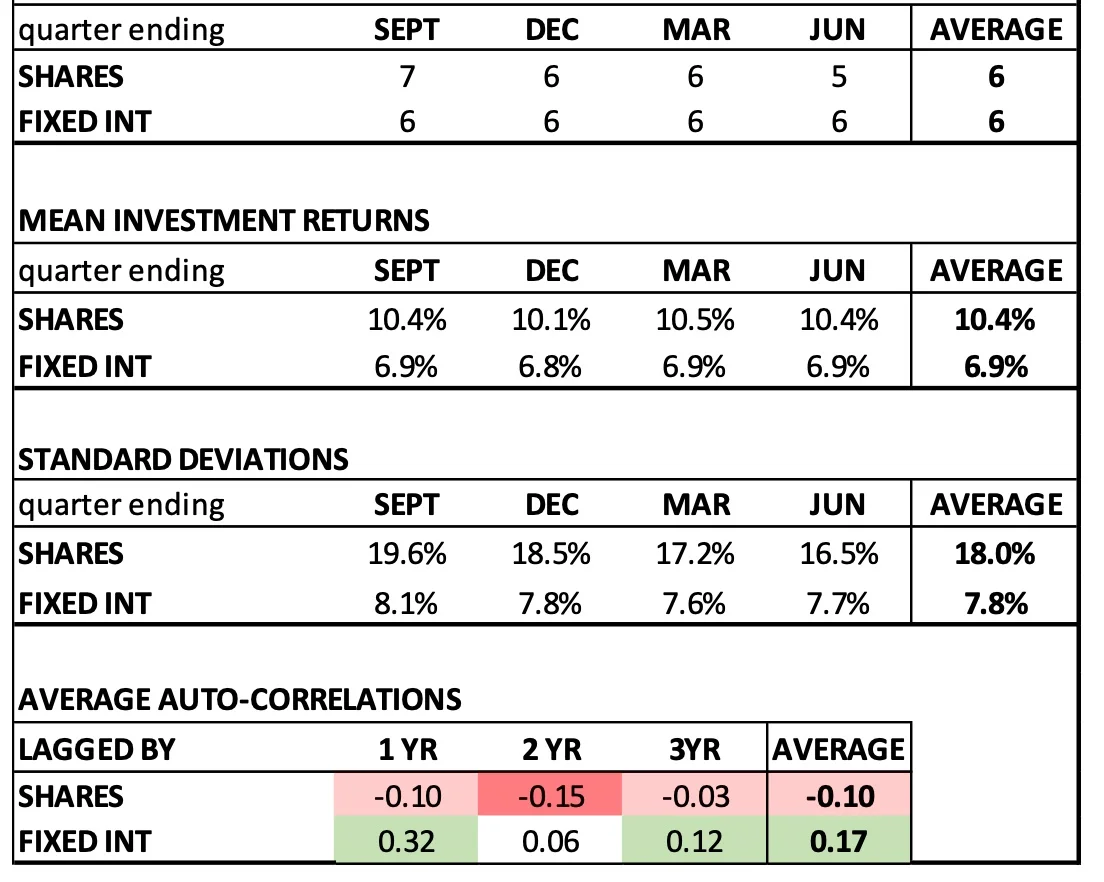Click the bold 0.17 average auto-correlation cell
Viewport: 1104px width, 882px height.
pyautogui.click(x=839, y=841)
